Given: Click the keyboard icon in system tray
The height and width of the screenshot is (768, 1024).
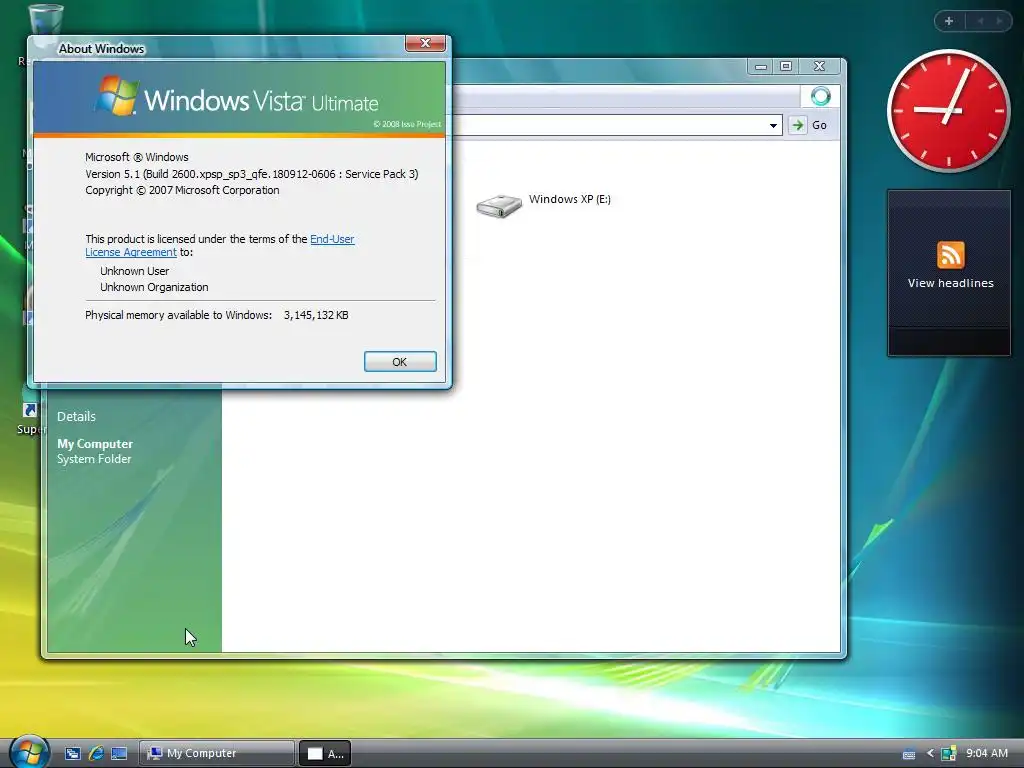Looking at the screenshot, I should coord(908,754).
